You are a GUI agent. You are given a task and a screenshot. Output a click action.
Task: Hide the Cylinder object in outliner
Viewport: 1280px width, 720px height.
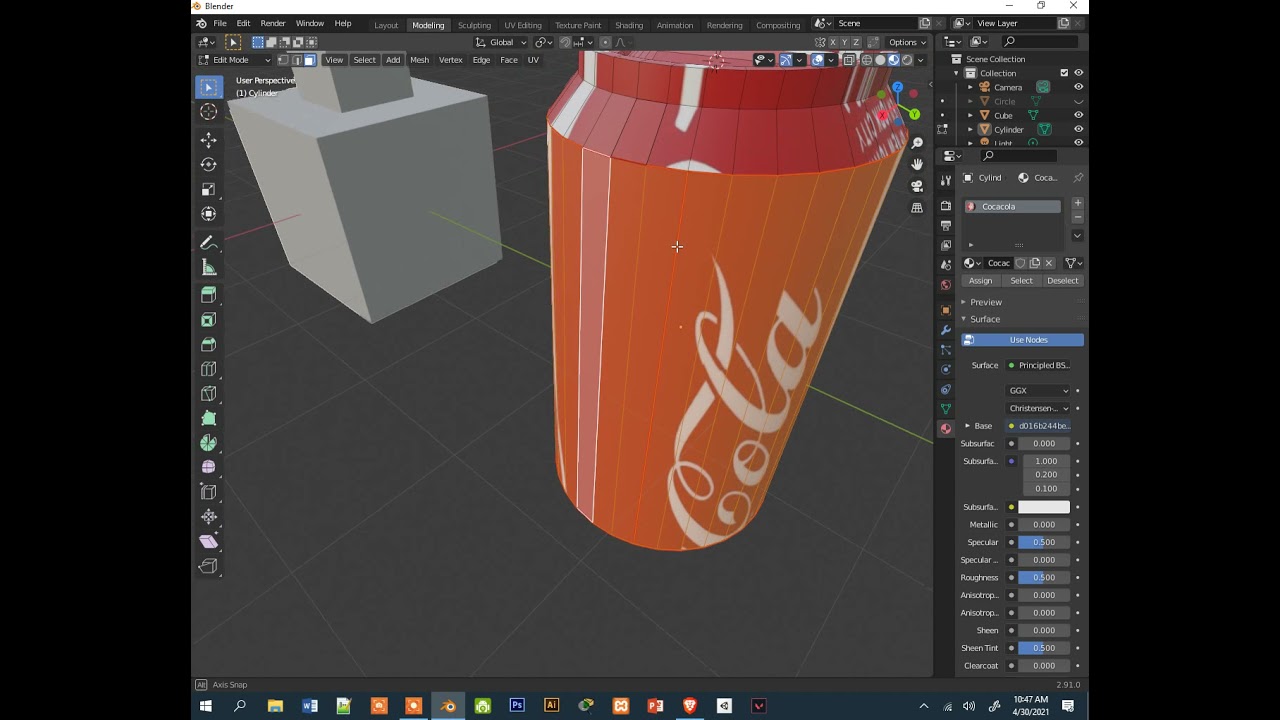[x=1078, y=129]
